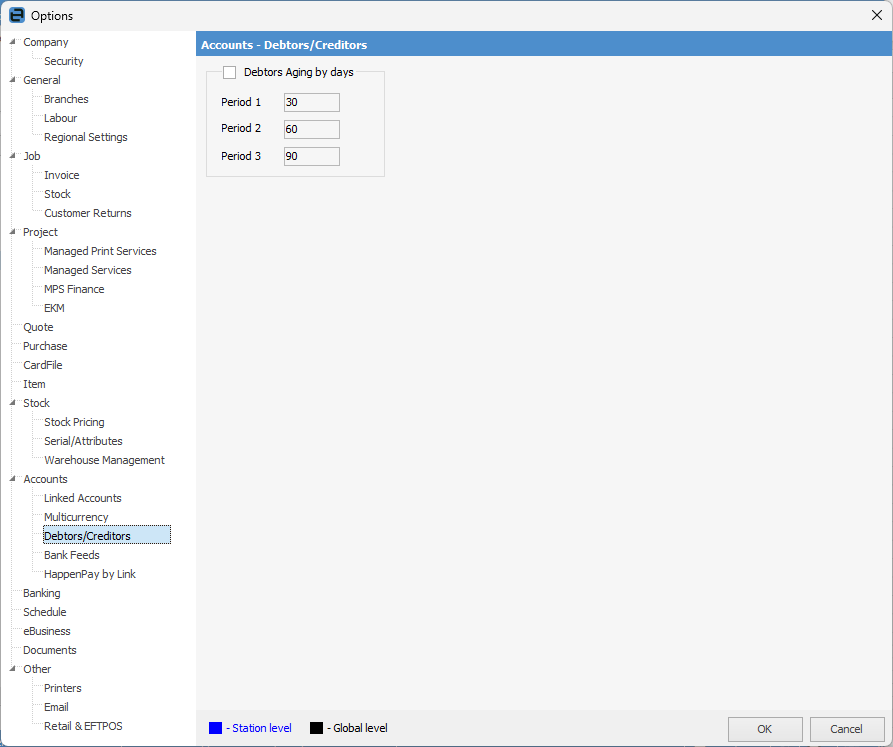Click the Period 1 input field
The image size is (893, 747).
pyautogui.click(x=312, y=102)
